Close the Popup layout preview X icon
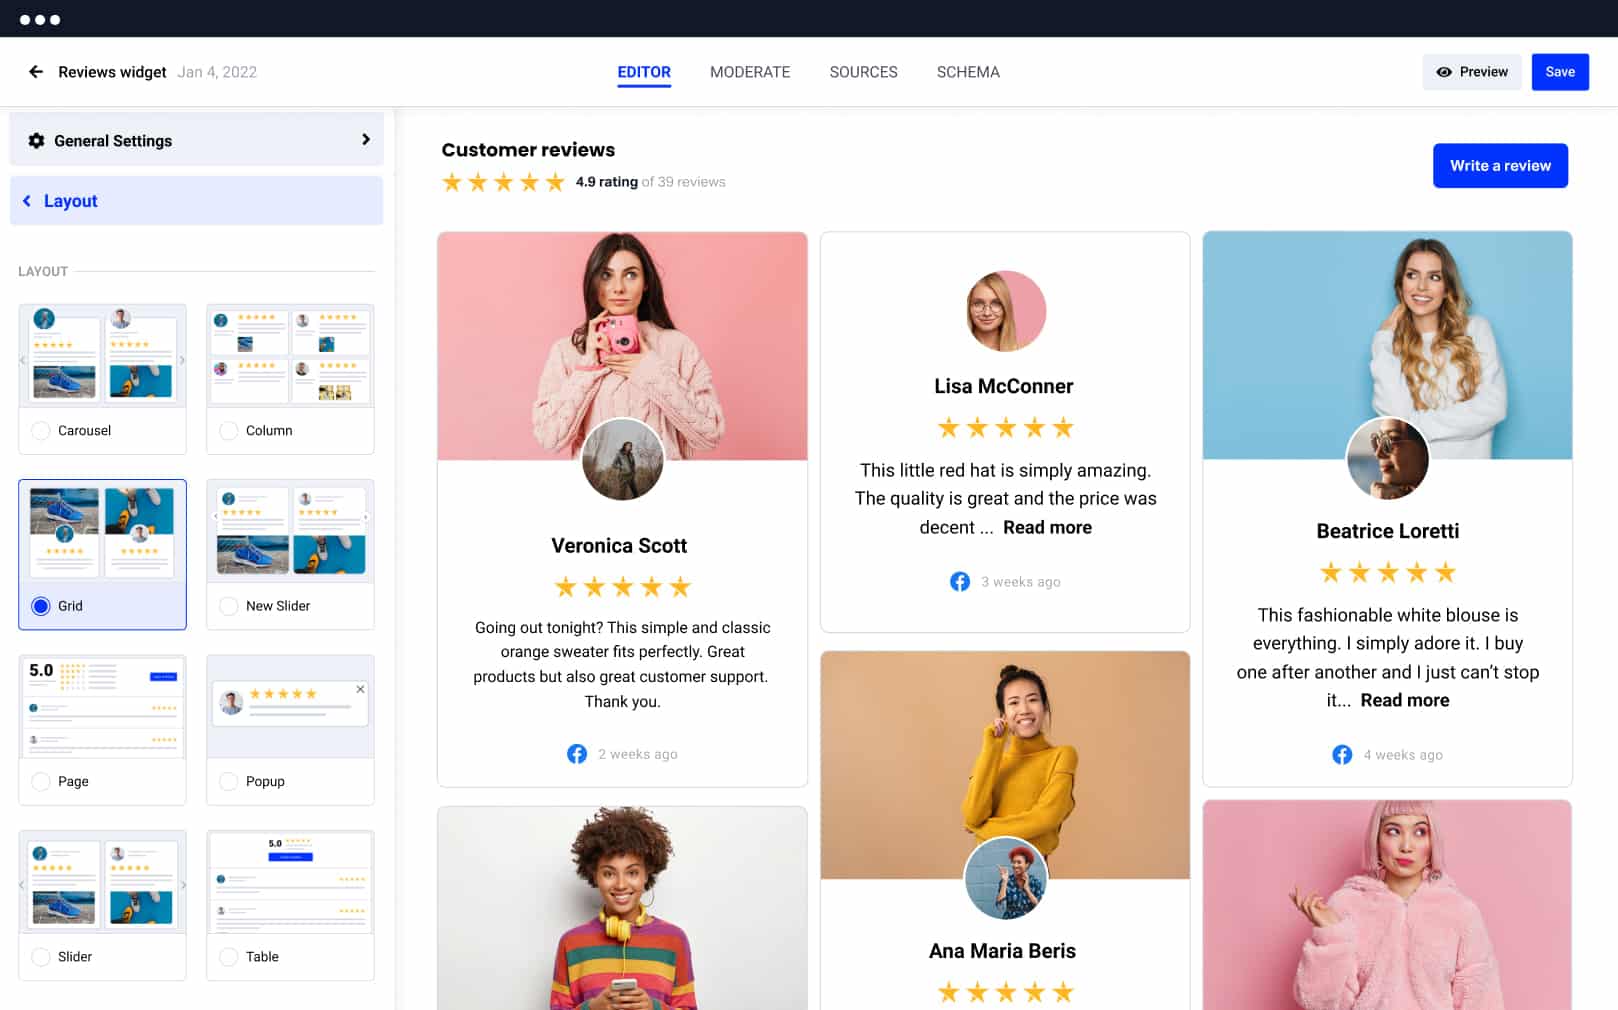The width and height of the screenshot is (1618, 1010). [x=360, y=689]
